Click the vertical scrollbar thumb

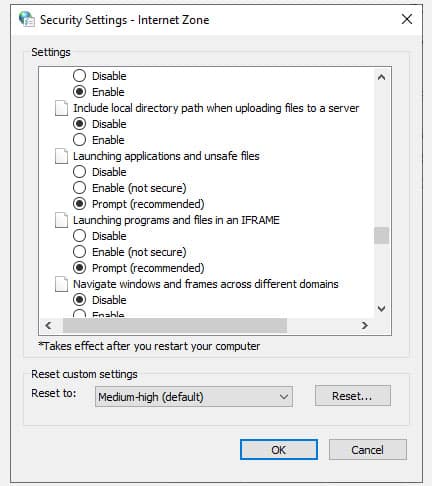click(381, 235)
